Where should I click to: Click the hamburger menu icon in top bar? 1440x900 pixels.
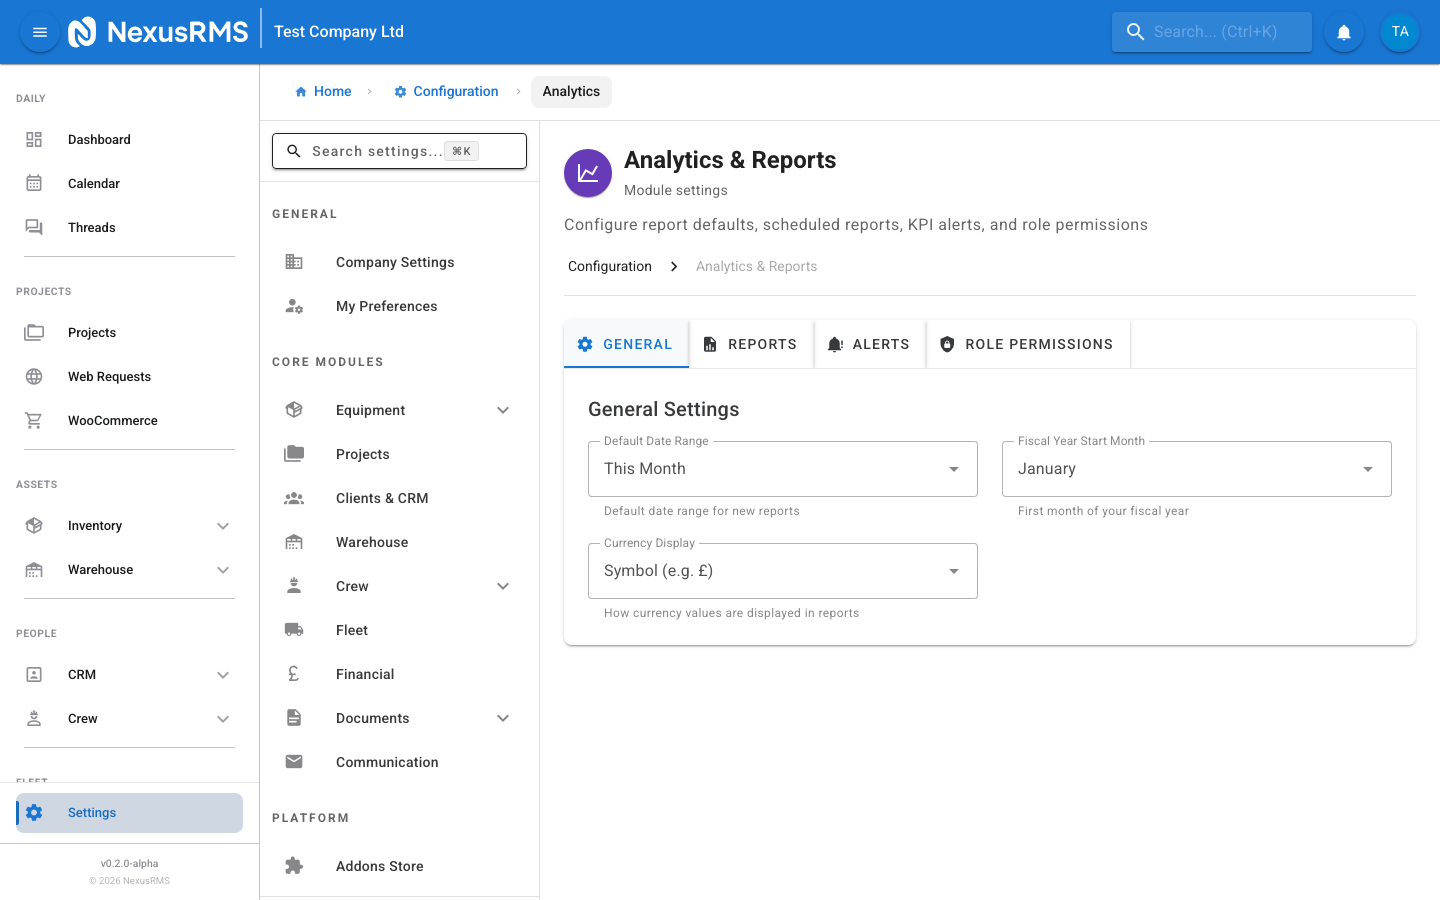click(x=39, y=31)
